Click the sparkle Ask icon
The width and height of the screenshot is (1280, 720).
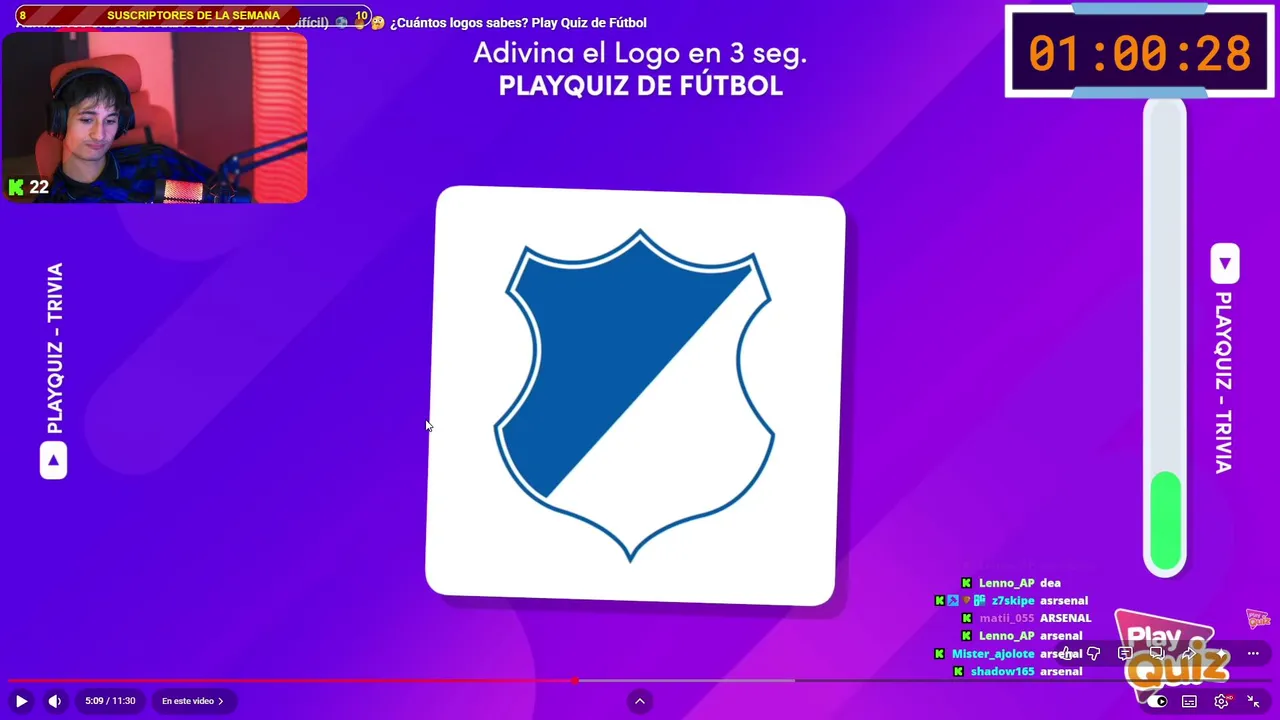(x=1221, y=654)
